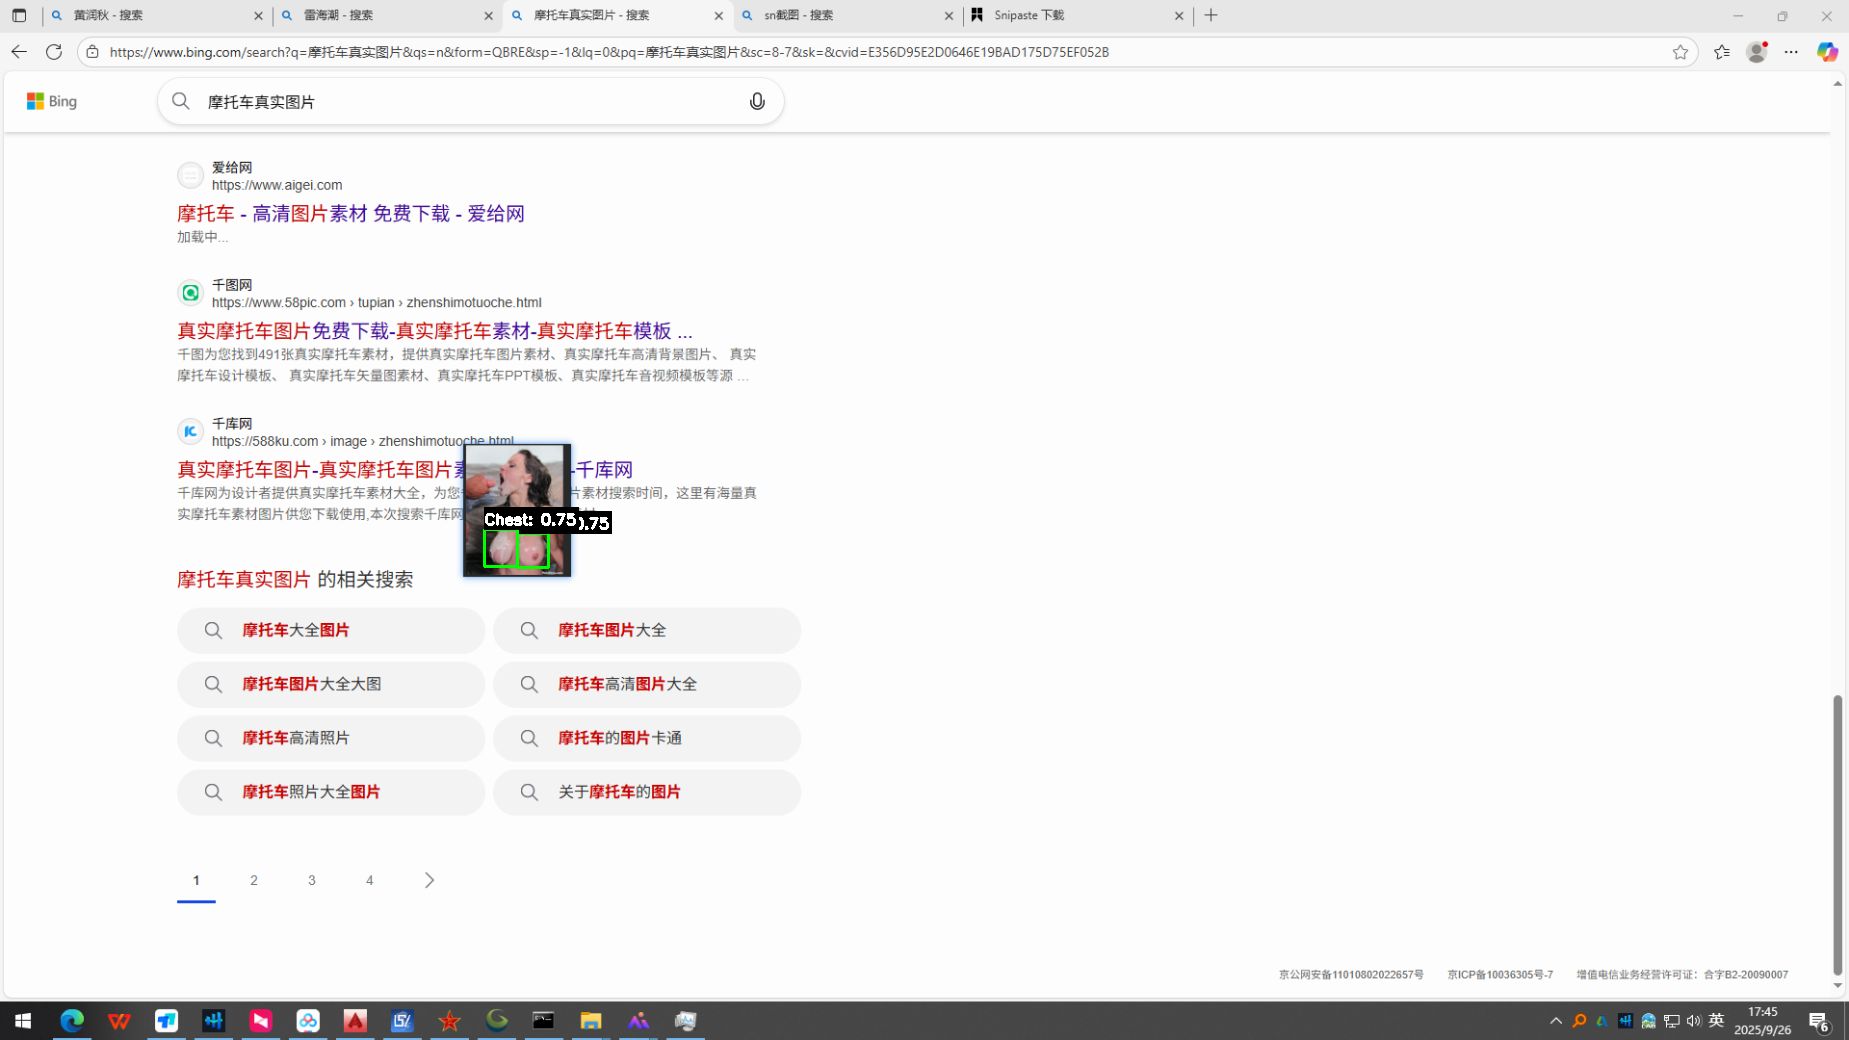Image resolution: width=1849 pixels, height=1040 pixels.
Task: Go to results page 2
Action: (254, 880)
